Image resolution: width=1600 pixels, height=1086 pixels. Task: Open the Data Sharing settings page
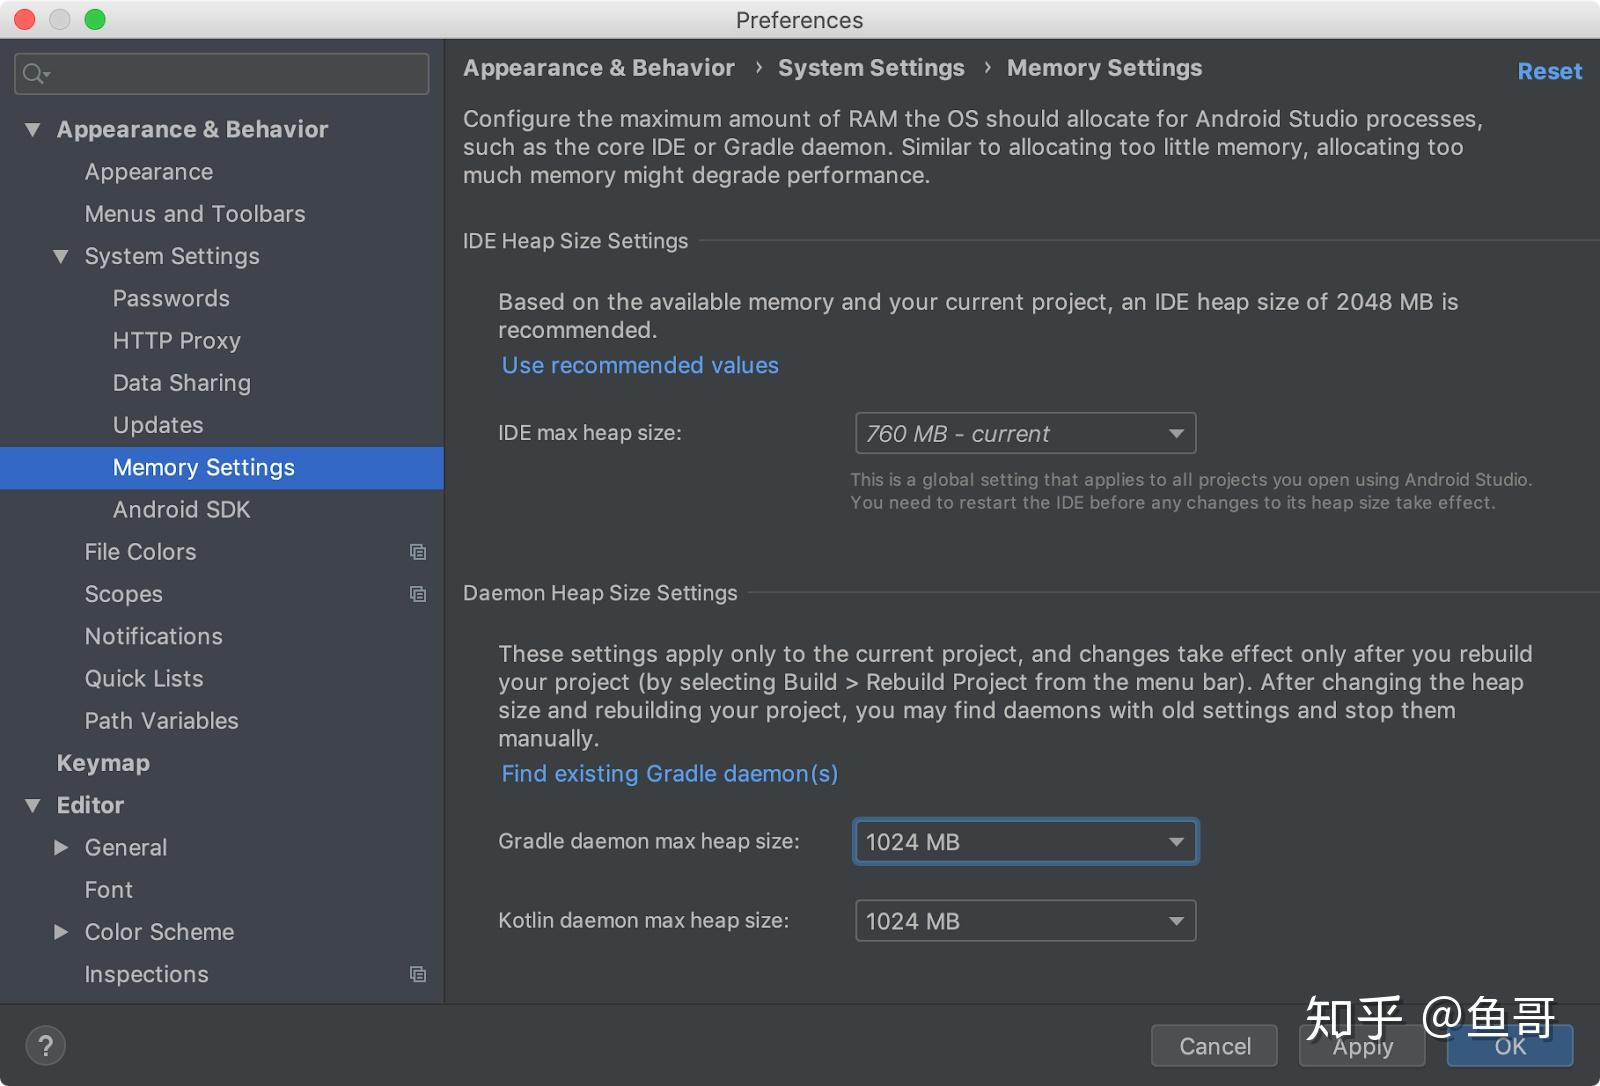182,383
